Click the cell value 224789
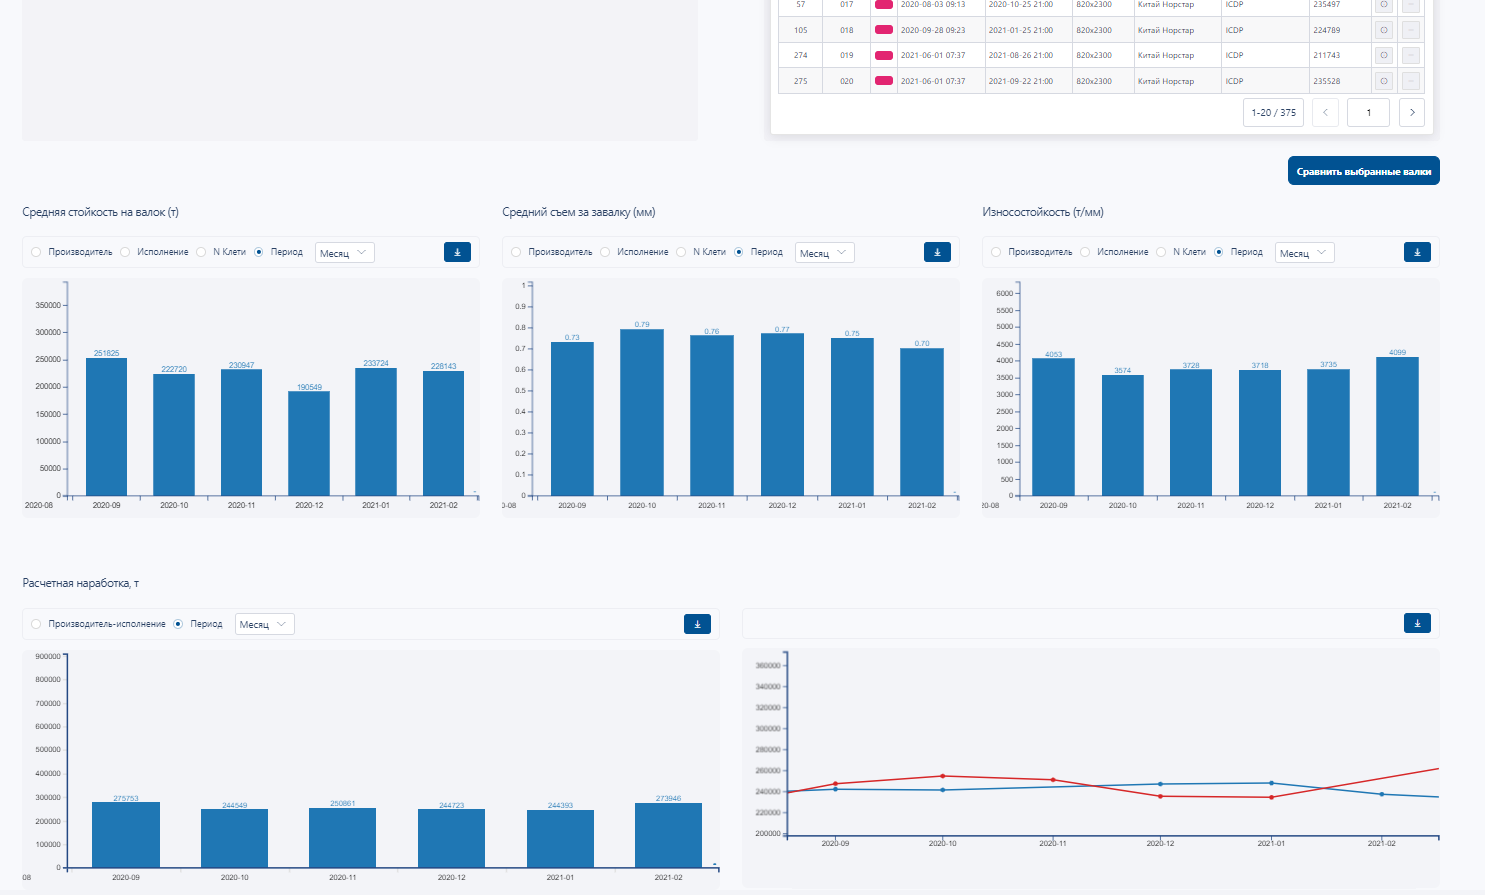Viewport: 1485px width, 895px height. 1327,30
